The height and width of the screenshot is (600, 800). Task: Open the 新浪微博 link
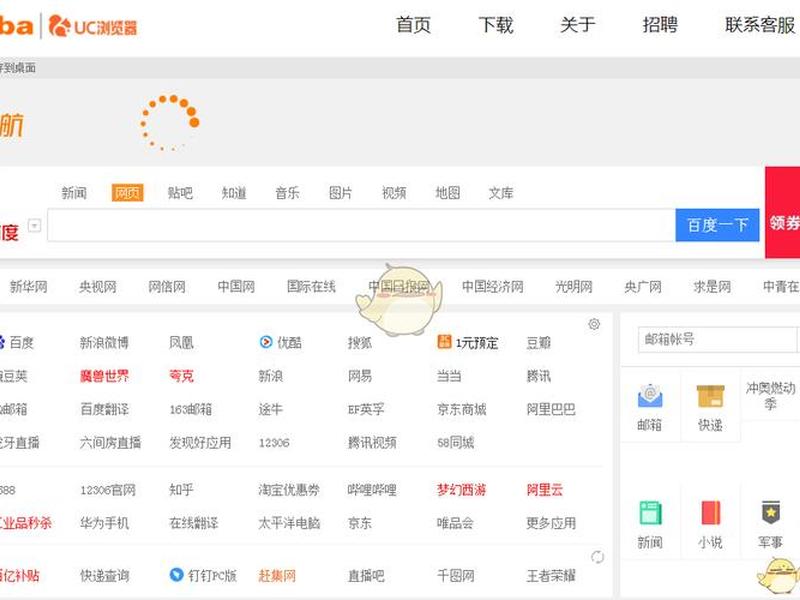click(104, 342)
